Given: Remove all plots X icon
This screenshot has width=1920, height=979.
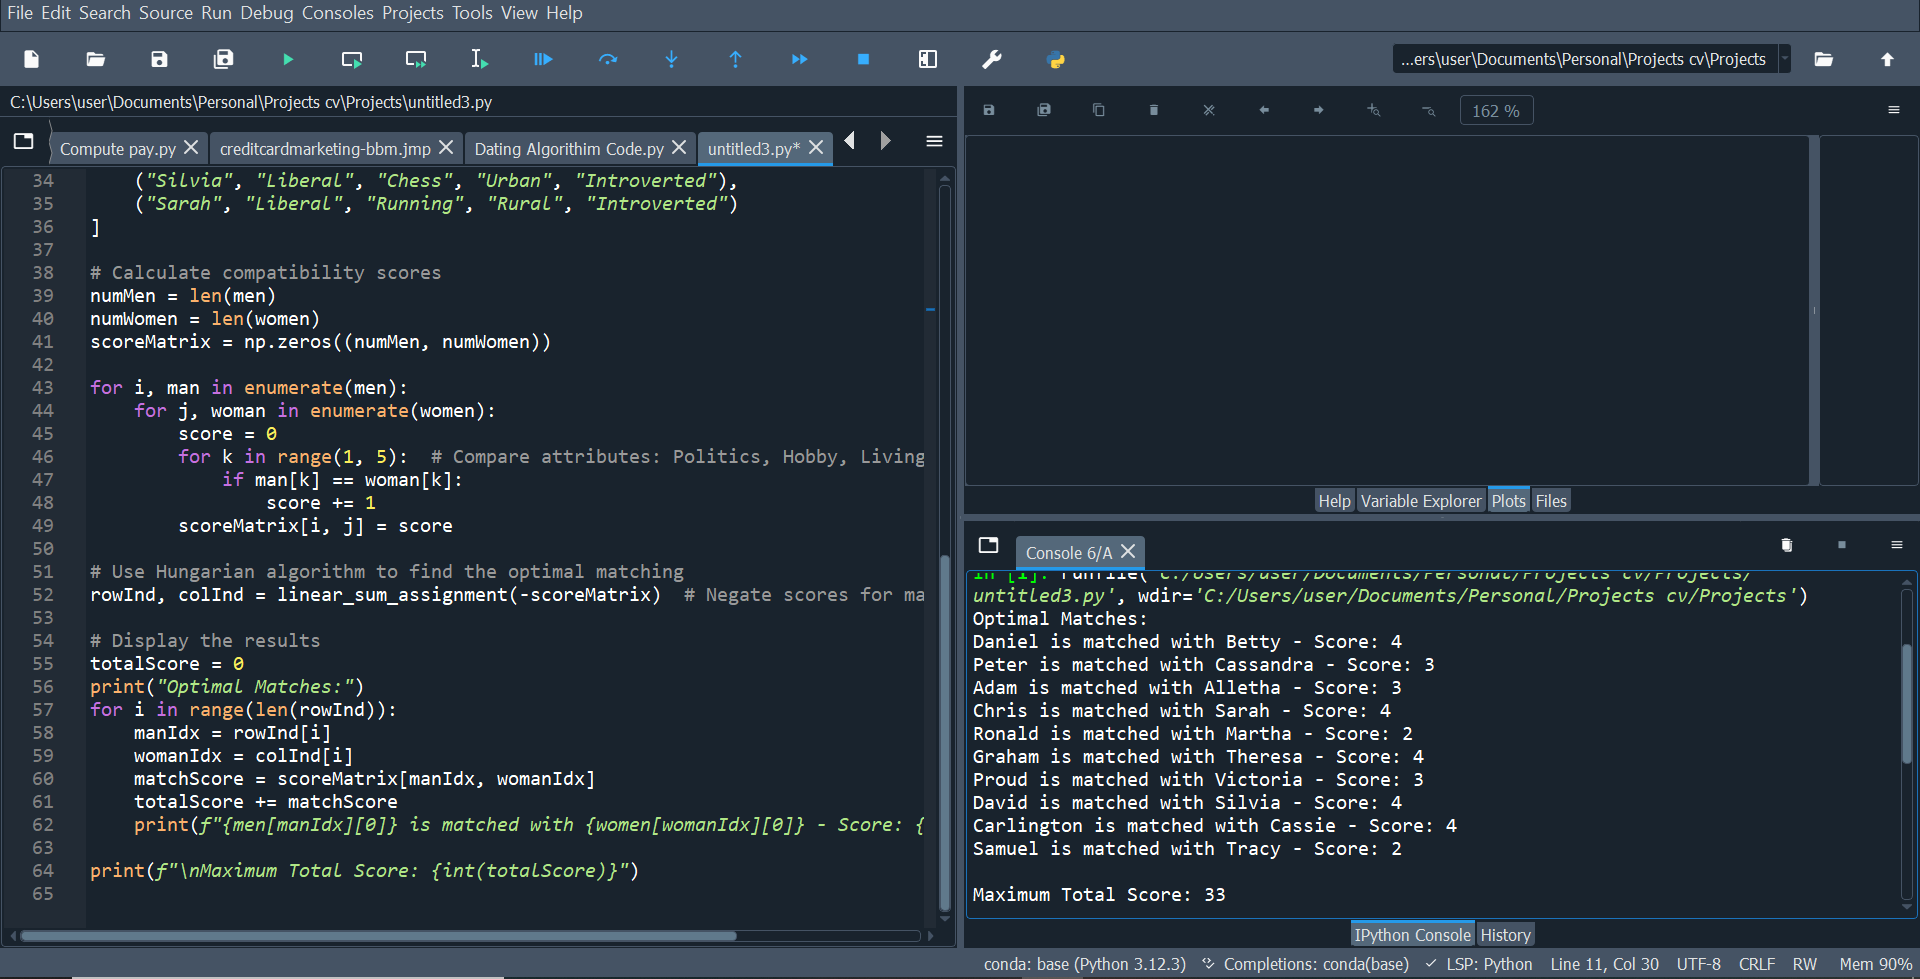Looking at the screenshot, I should (x=1209, y=110).
